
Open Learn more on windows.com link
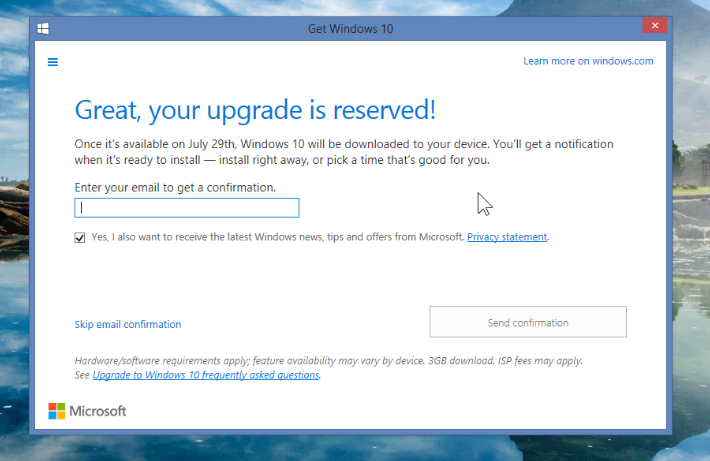(x=588, y=61)
